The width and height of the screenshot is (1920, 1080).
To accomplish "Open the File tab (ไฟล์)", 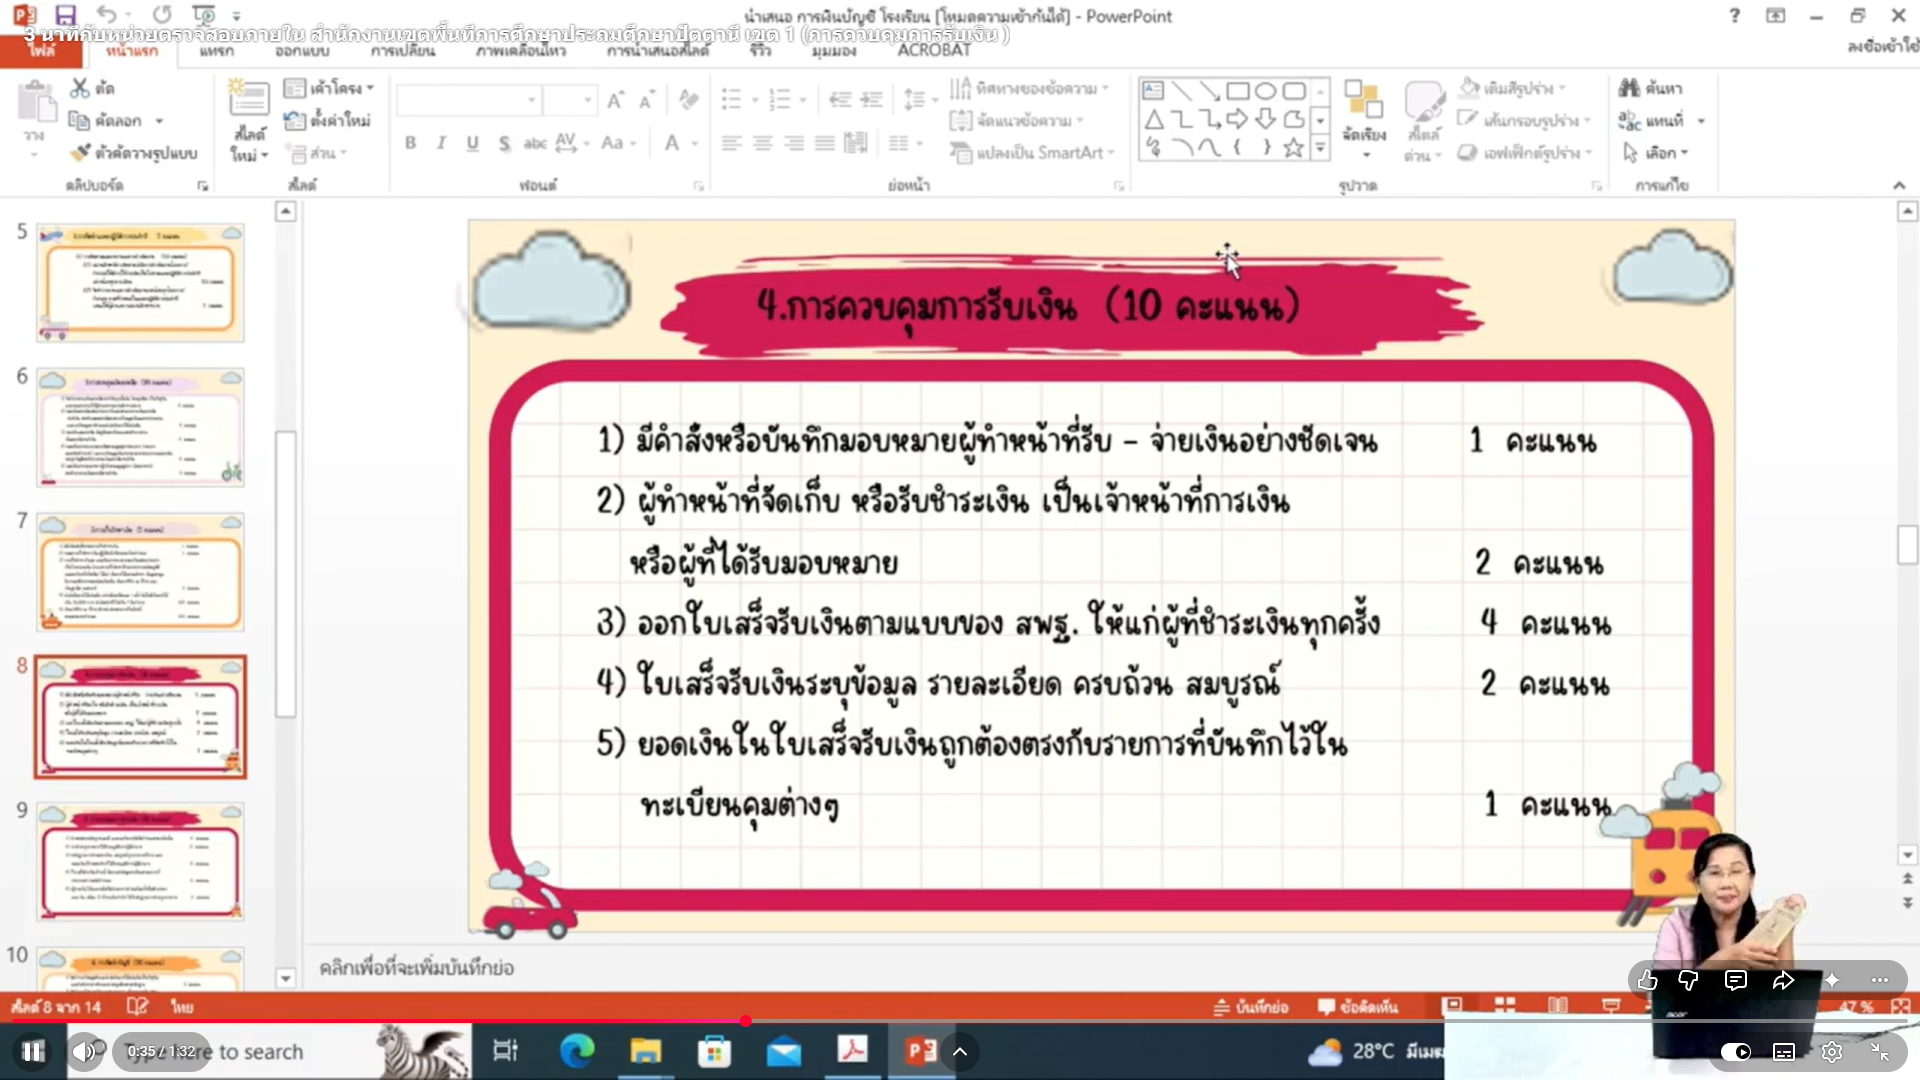I will point(41,51).
